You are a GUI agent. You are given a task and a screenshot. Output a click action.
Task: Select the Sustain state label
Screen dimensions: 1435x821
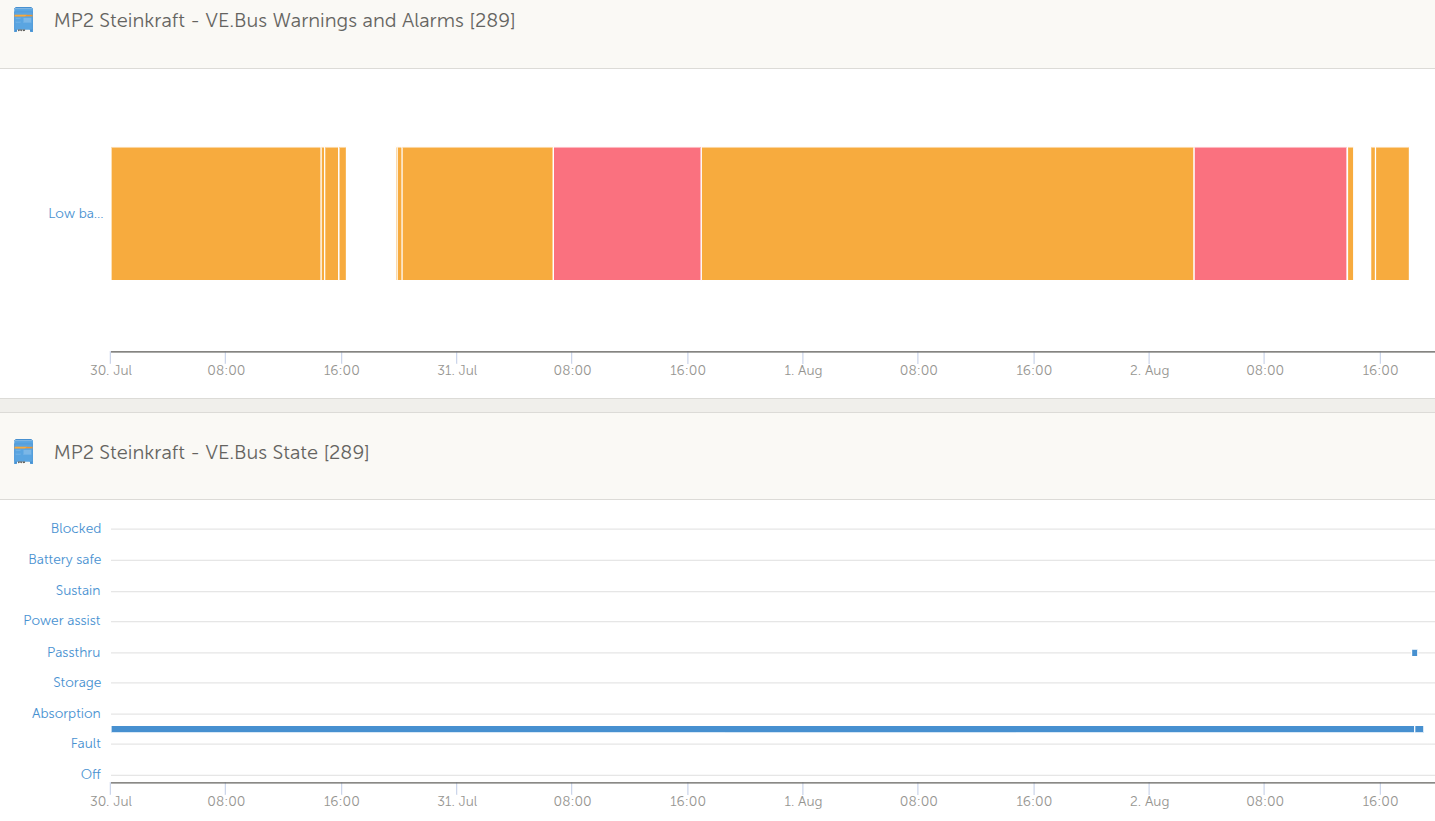point(78,590)
